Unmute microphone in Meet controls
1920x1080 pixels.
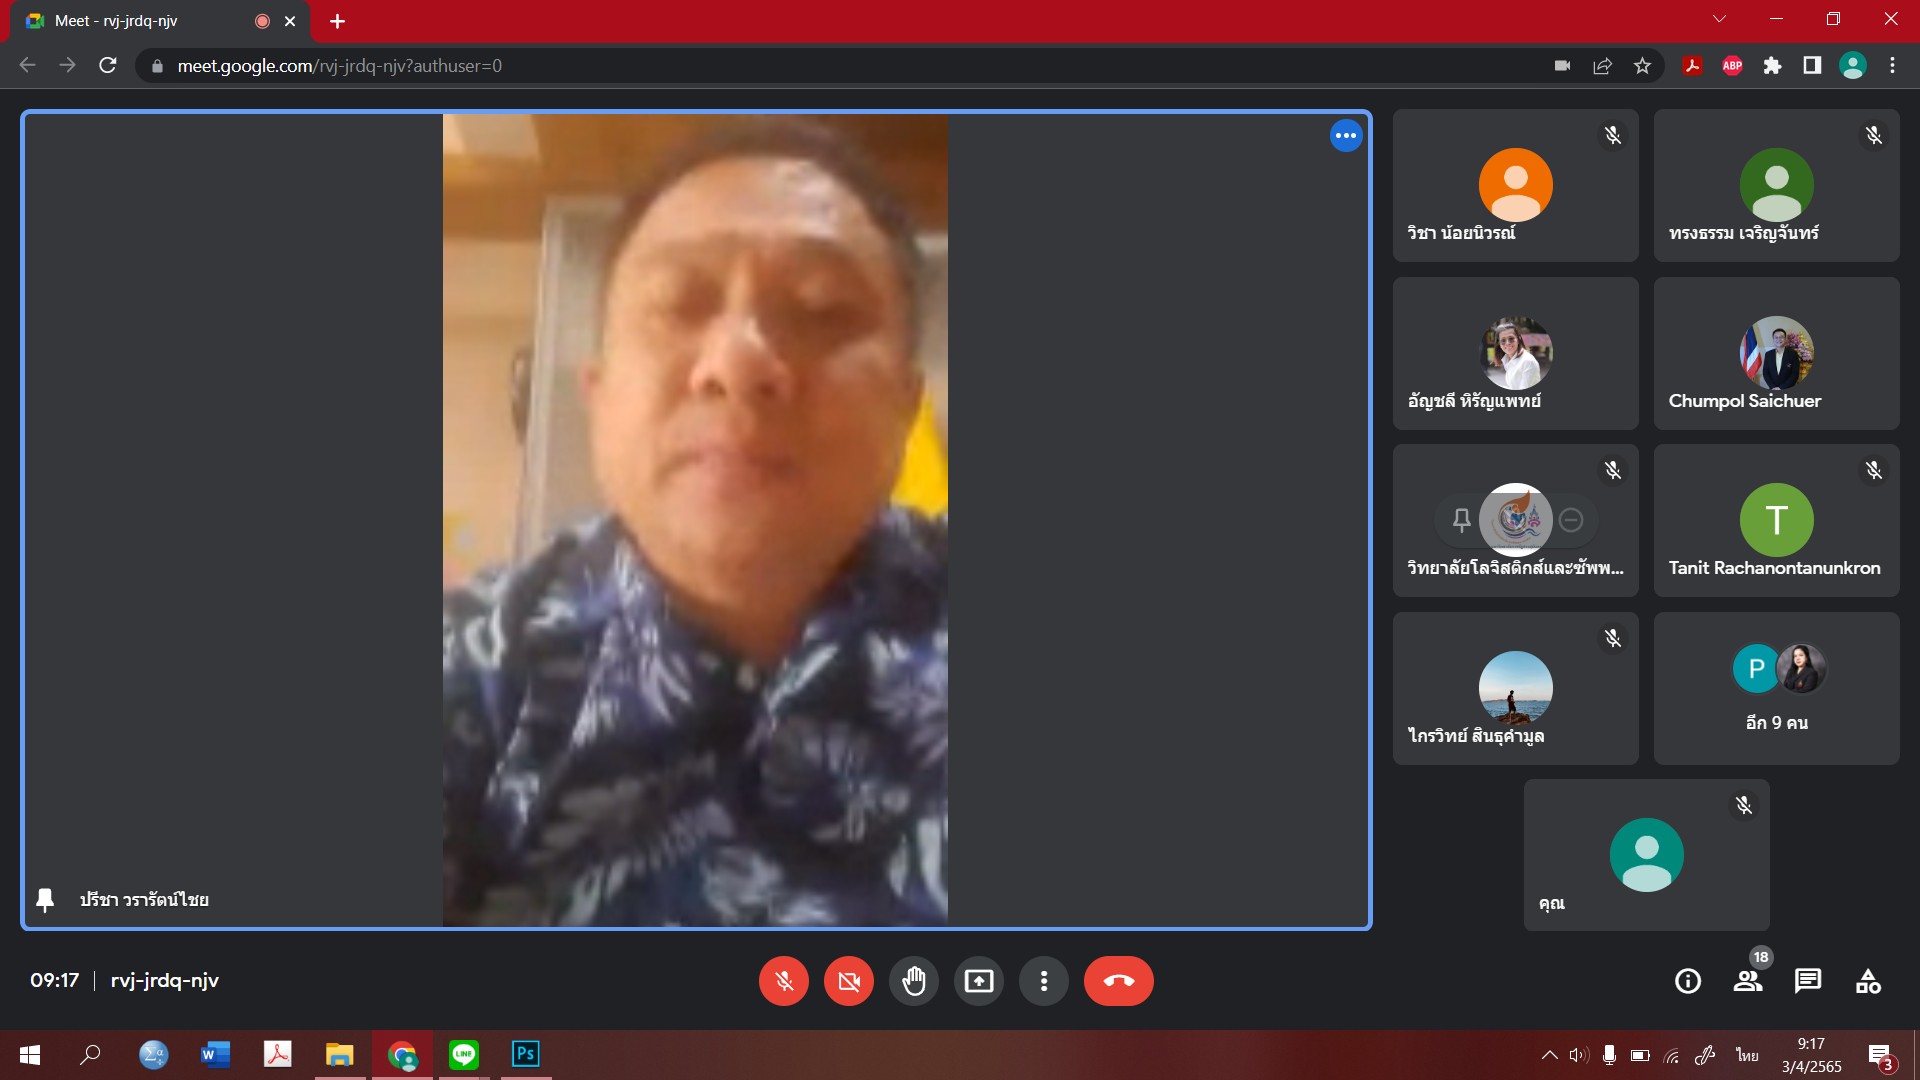pos(783,981)
